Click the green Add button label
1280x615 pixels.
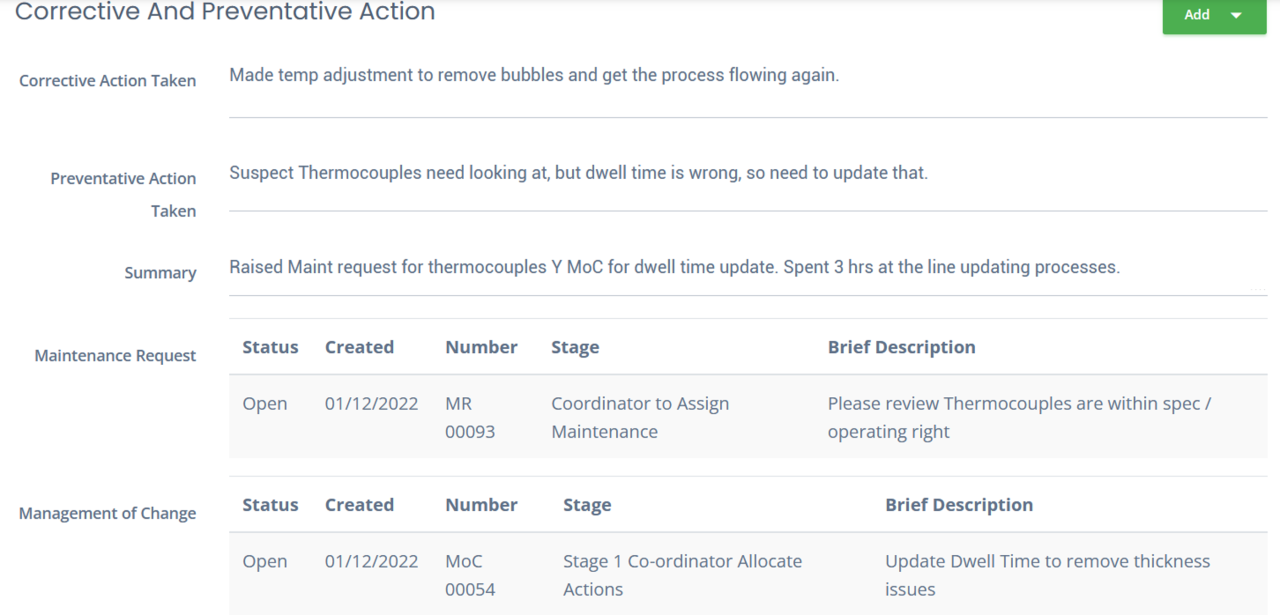(1197, 15)
